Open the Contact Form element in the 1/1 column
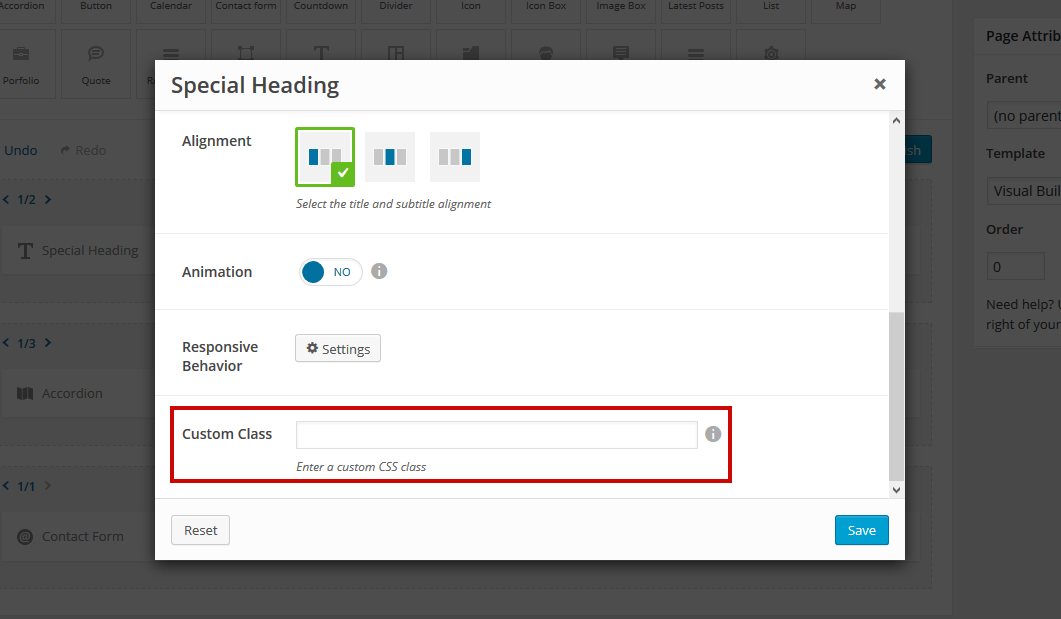This screenshot has width=1061, height=619. click(x=80, y=536)
